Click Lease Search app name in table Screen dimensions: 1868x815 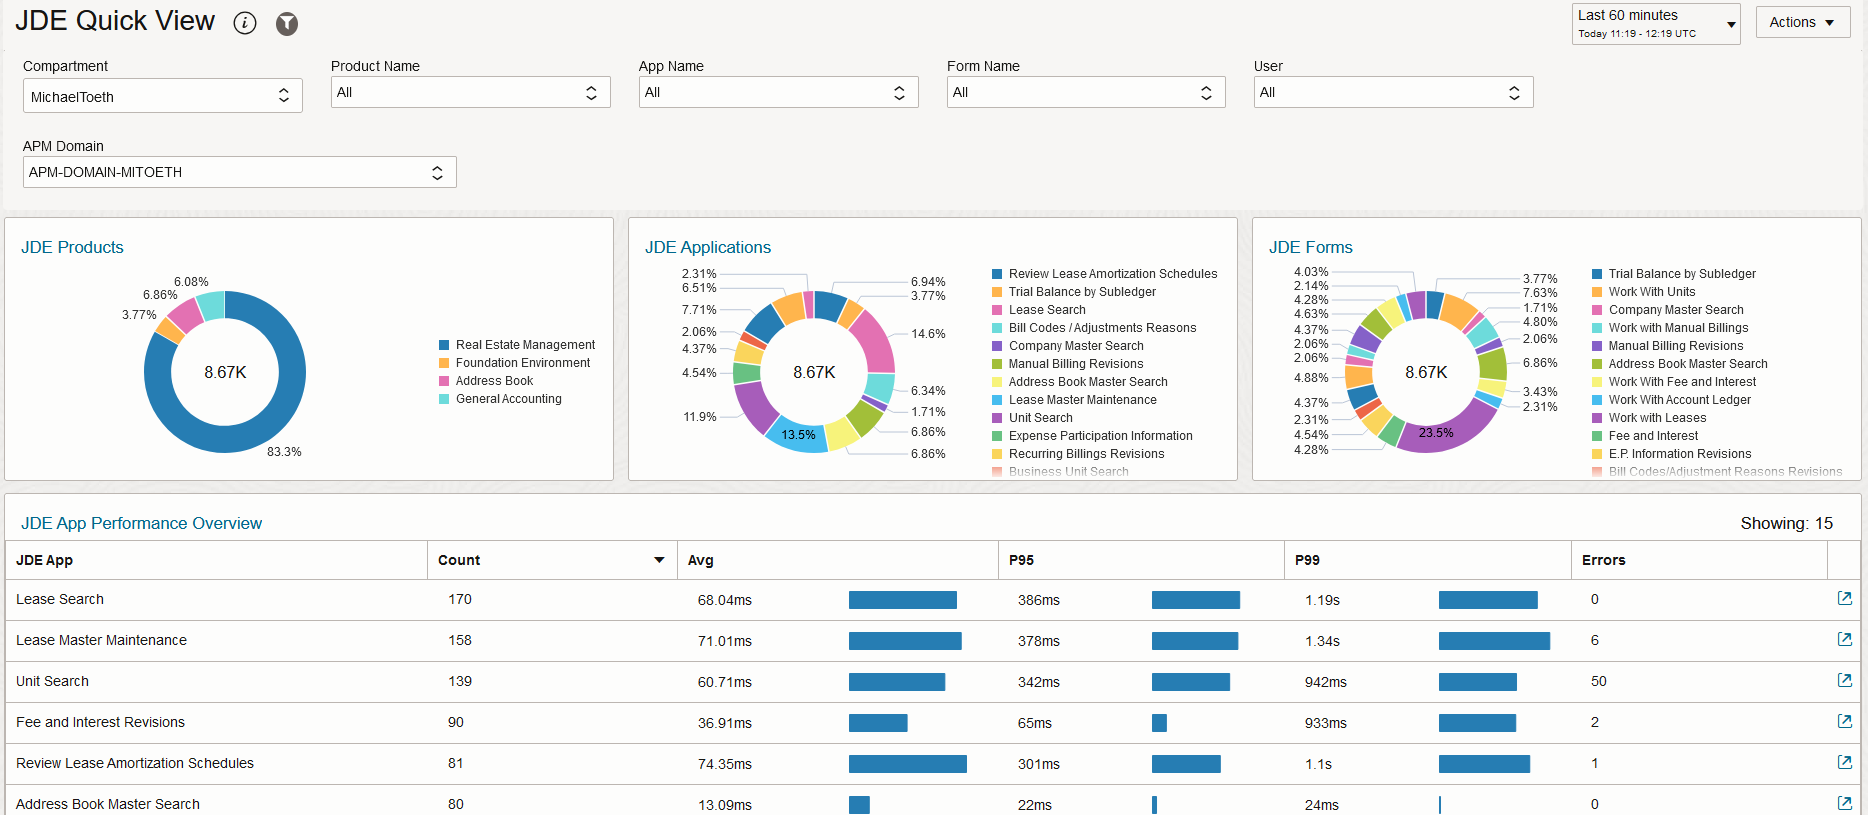[60, 599]
